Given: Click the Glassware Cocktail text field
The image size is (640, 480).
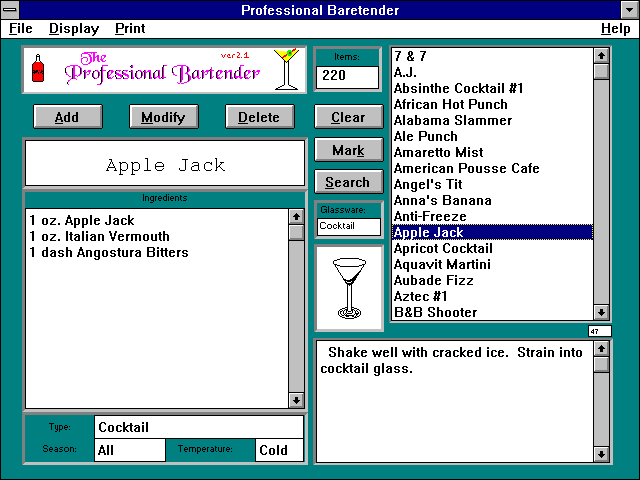Looking at the screenshot, I should [348, 227].
